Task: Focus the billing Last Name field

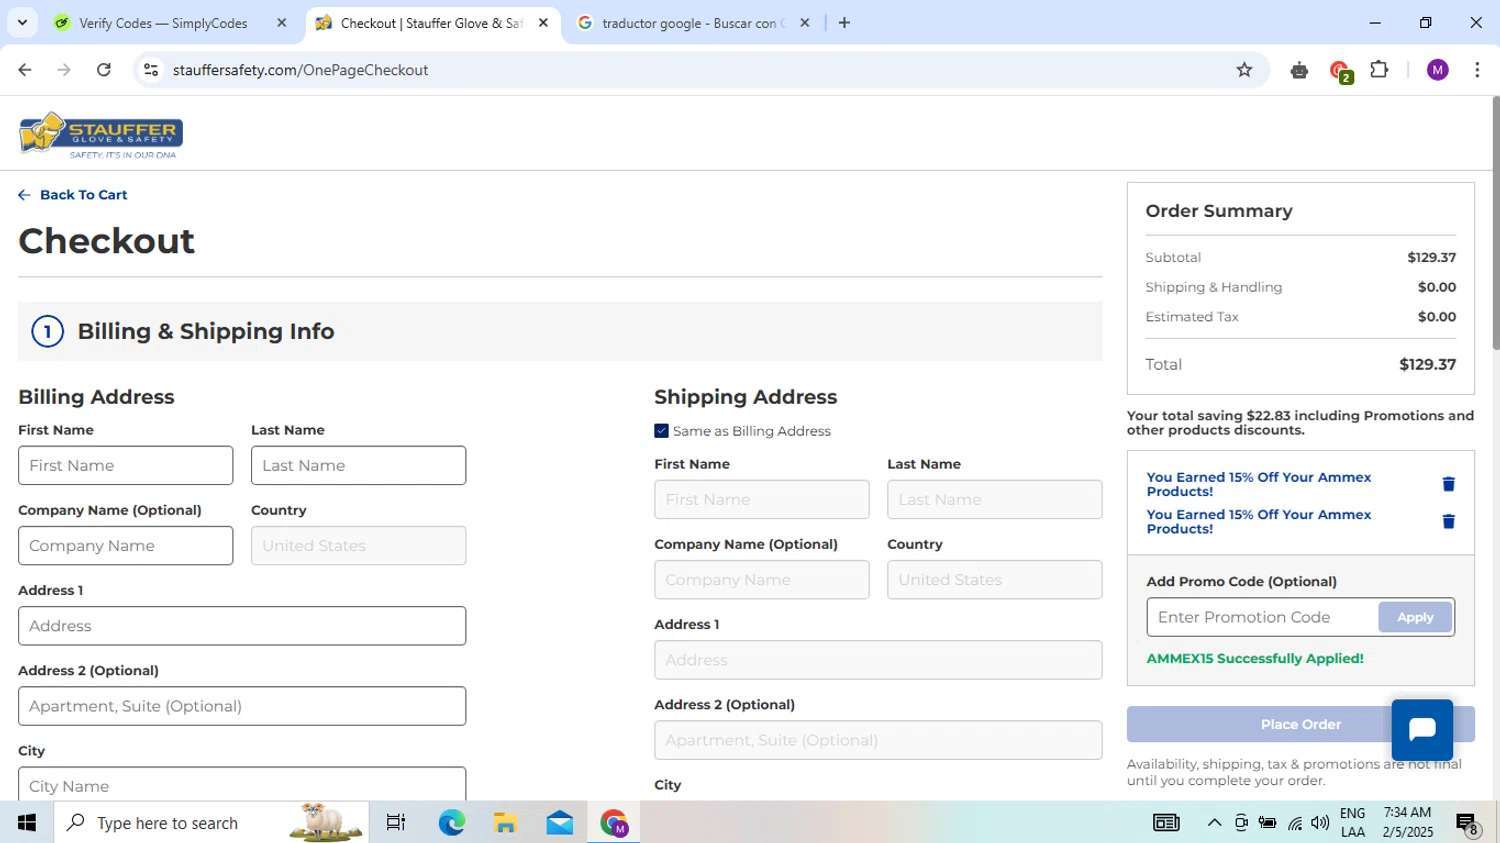Action: coord(358,465)
